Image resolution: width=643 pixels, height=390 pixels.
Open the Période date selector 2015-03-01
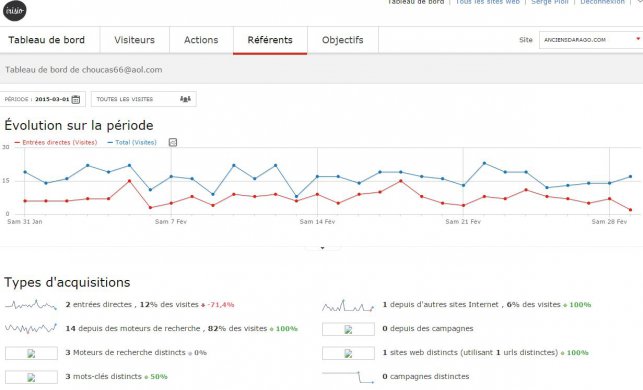pos(43,99)
